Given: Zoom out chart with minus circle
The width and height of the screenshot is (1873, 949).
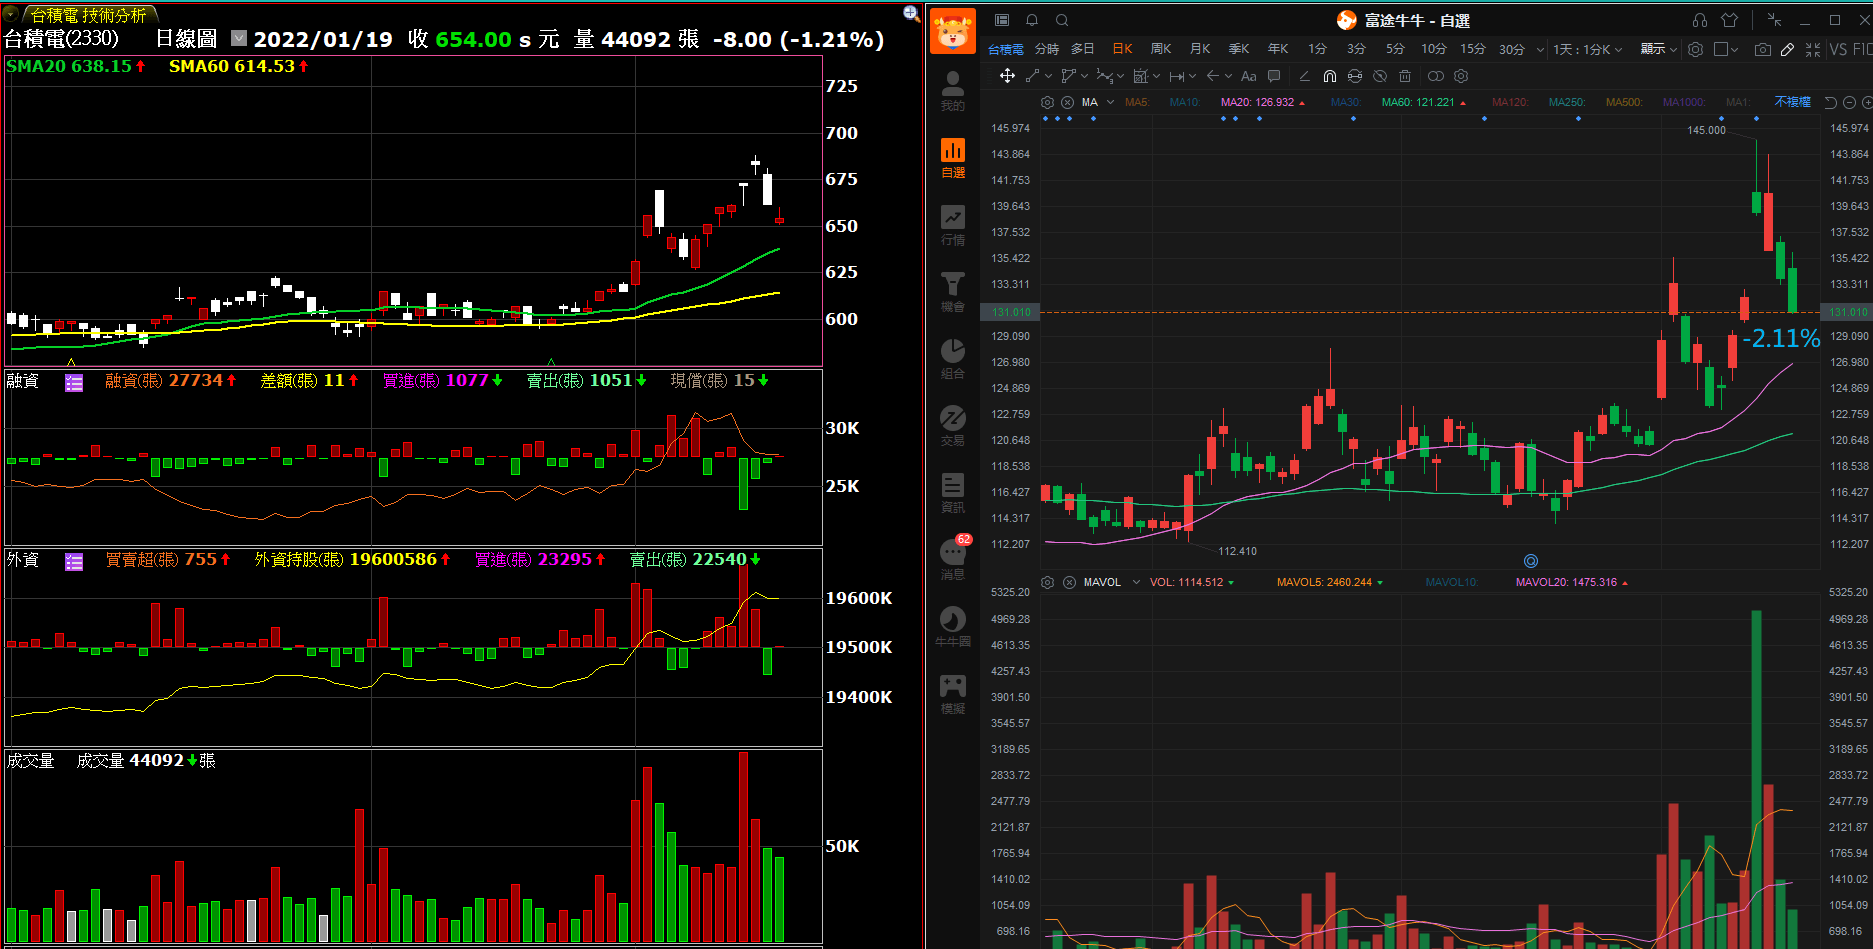Looking at the screenshot, I should click(1849, 102).
